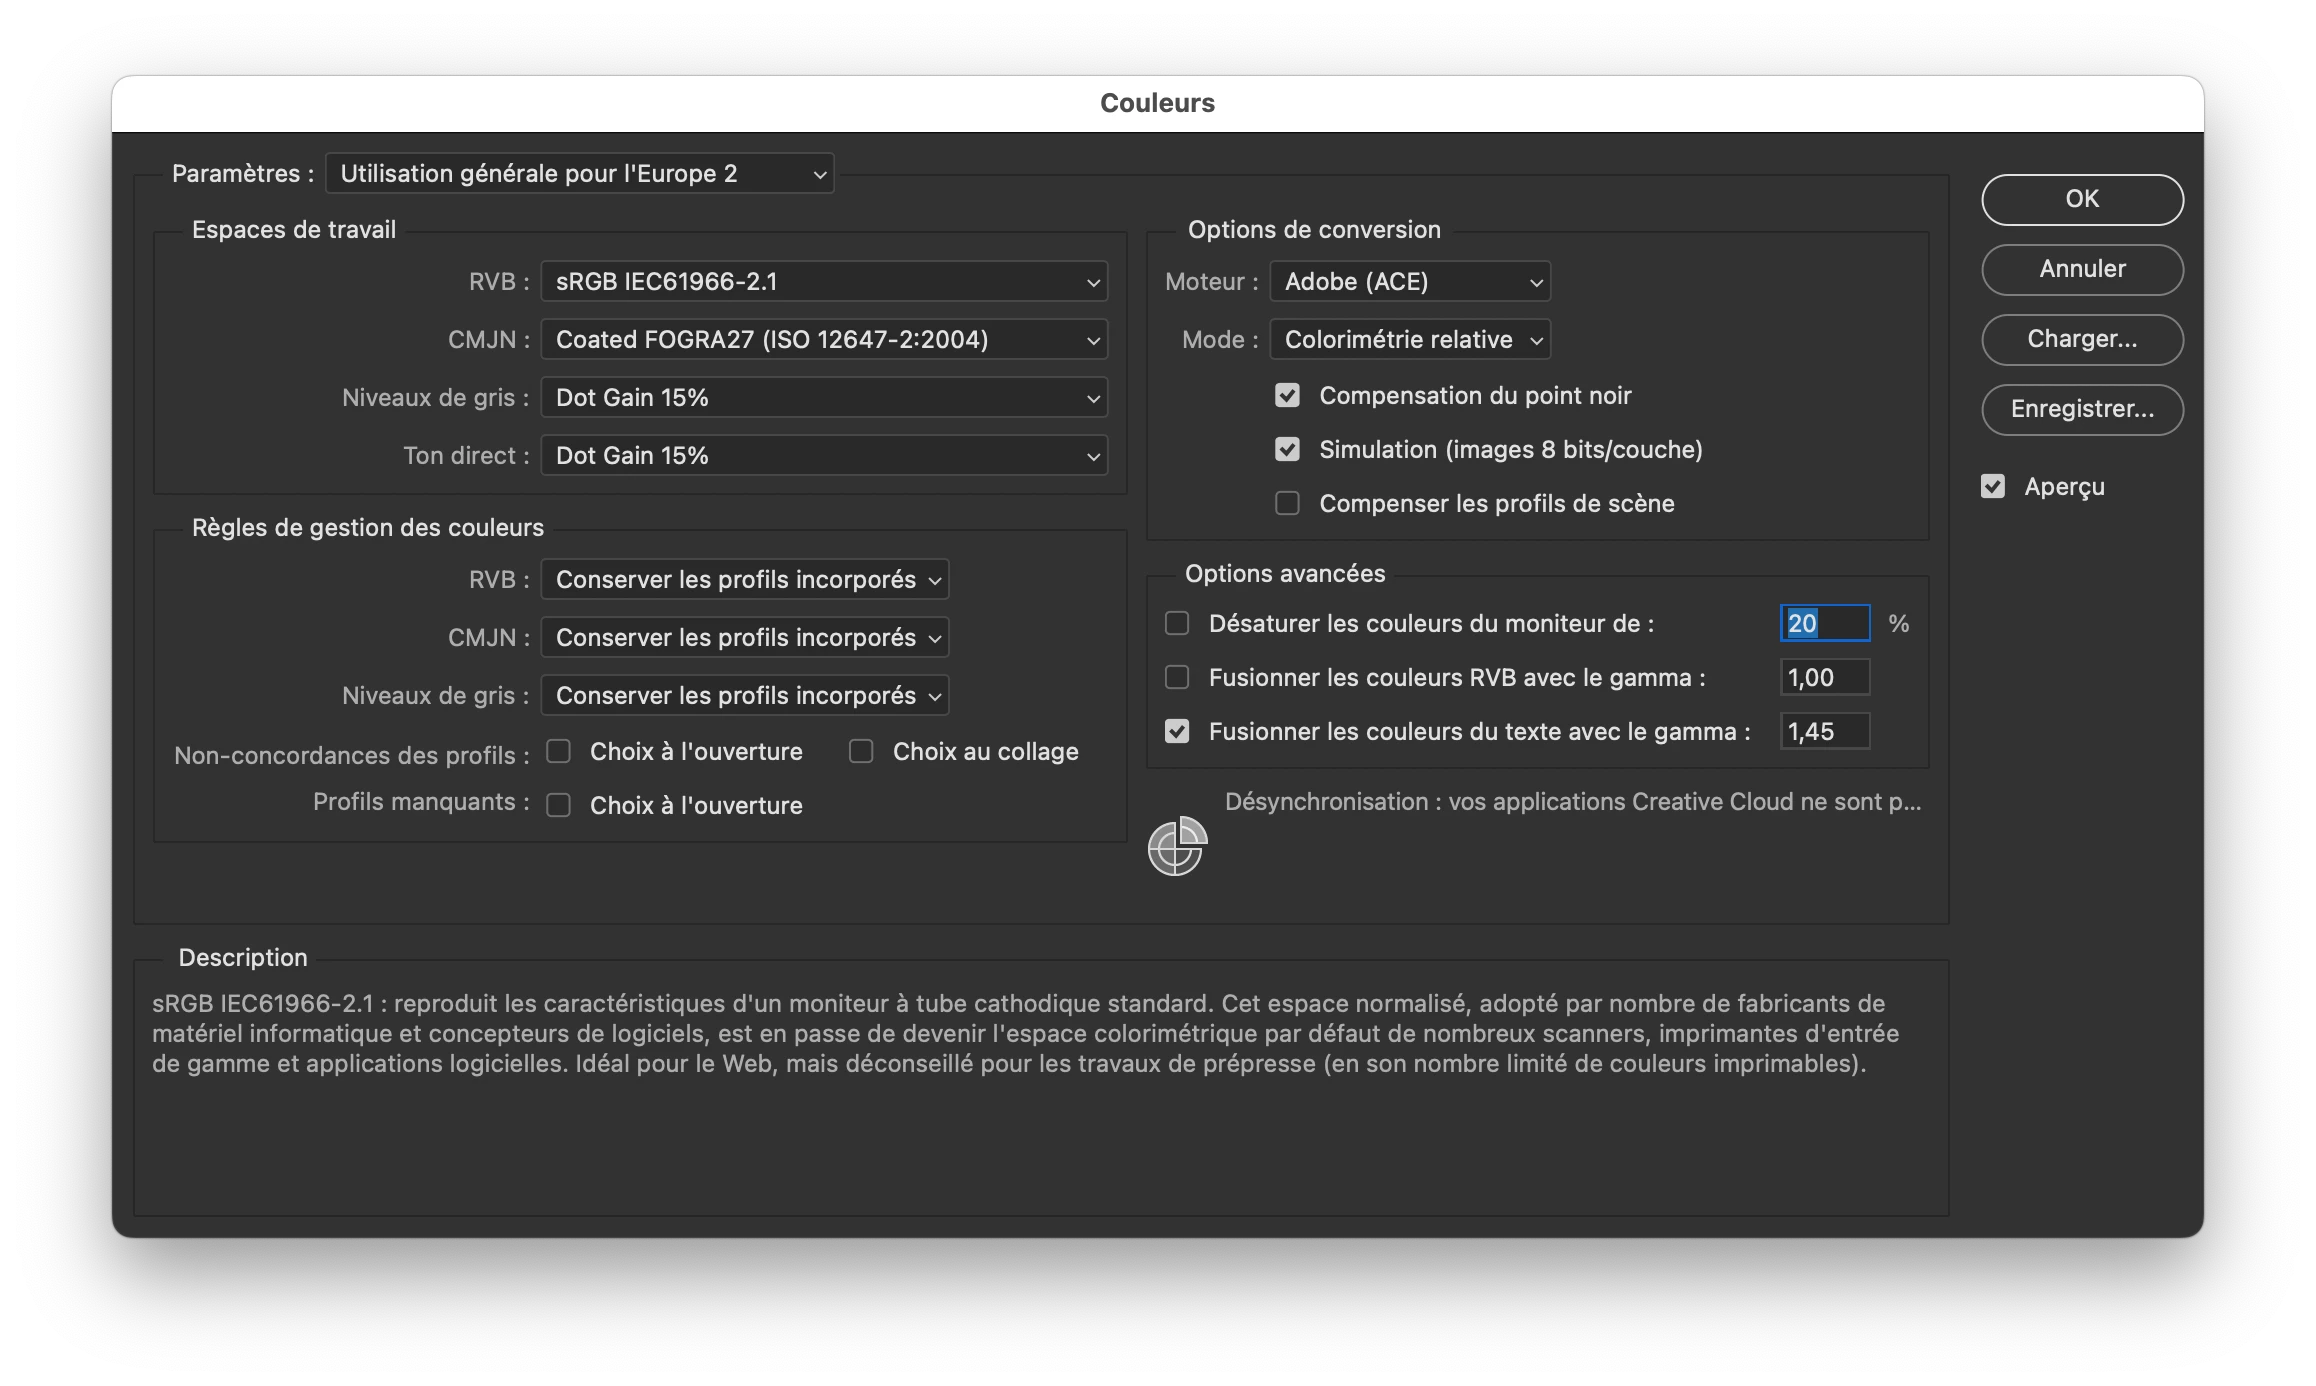Enable Compenser les profils de scène checkbox

point(1287,503)
